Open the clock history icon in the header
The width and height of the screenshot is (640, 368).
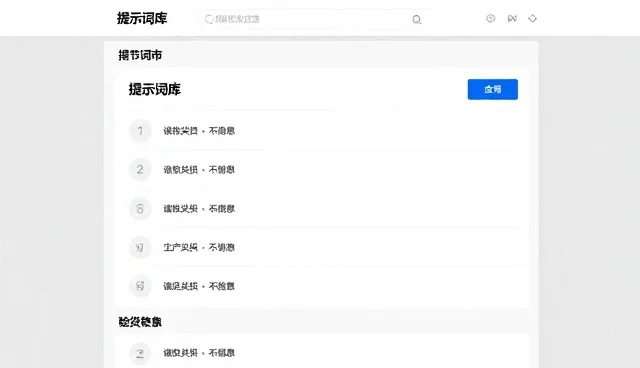coord(491,18)
